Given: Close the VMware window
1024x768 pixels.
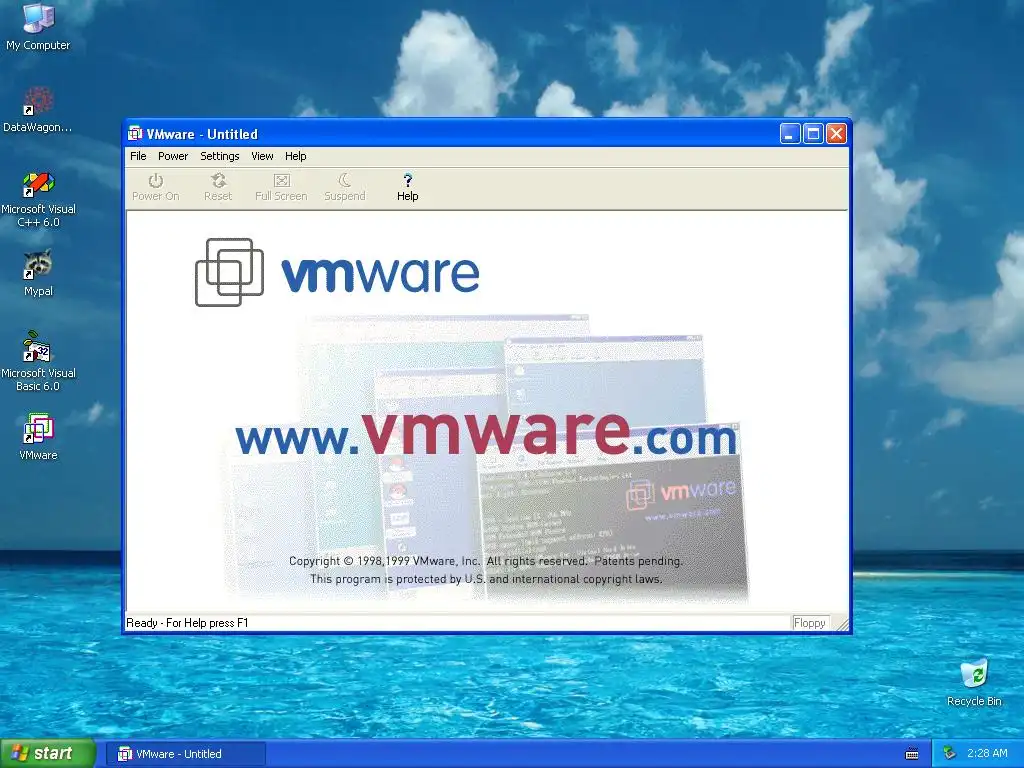Looking at the screenshot, I should [x=837, y=134].
